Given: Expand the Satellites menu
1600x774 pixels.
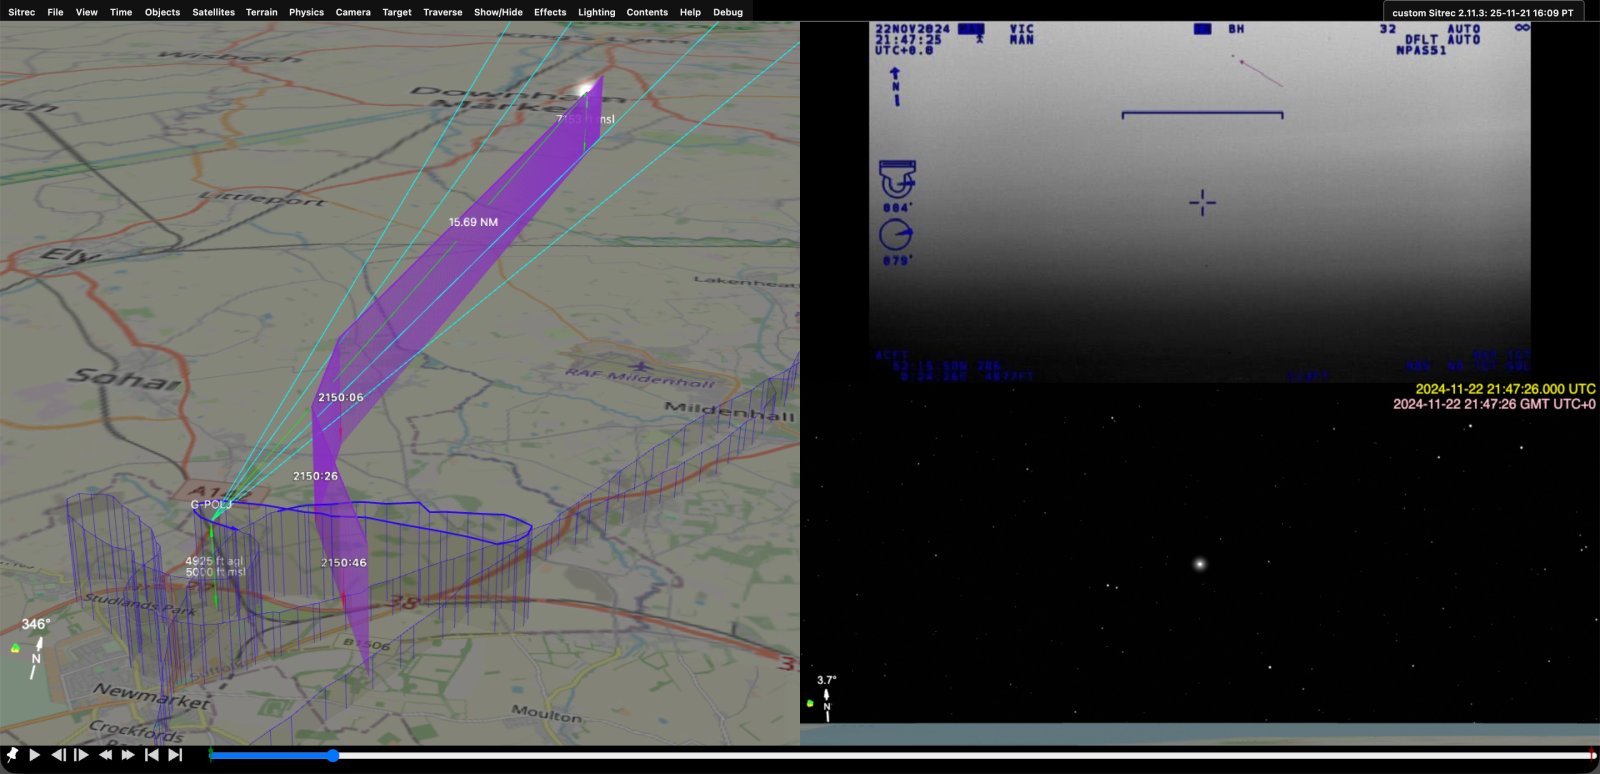Looking at the screenshot, I should tap(213, 12).
